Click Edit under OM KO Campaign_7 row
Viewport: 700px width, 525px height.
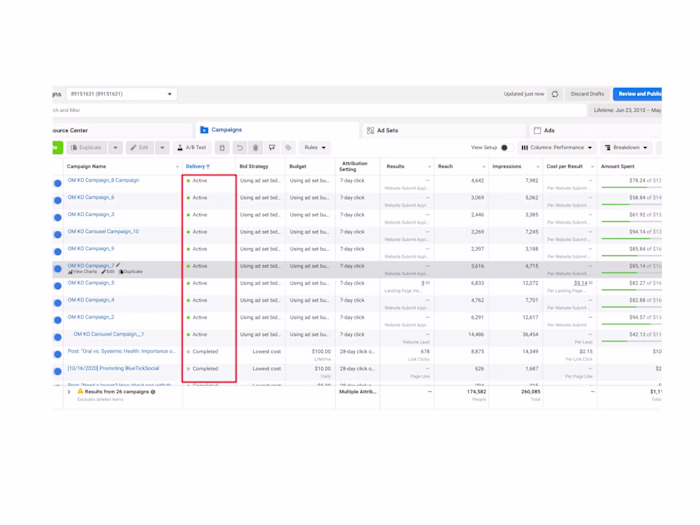(108, 272)
